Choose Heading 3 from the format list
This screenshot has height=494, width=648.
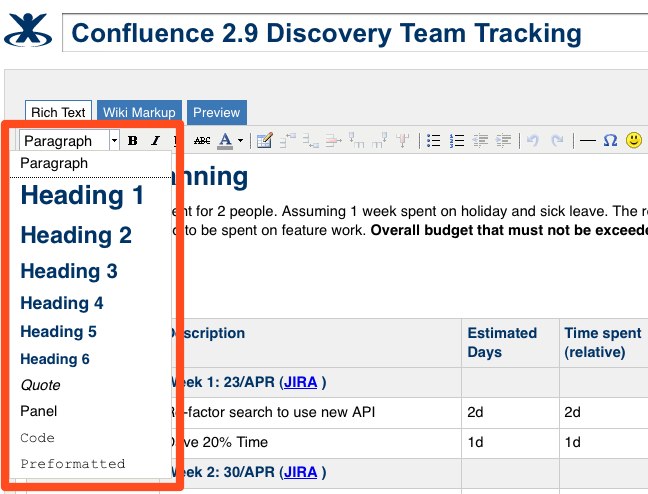click(90, 271)
